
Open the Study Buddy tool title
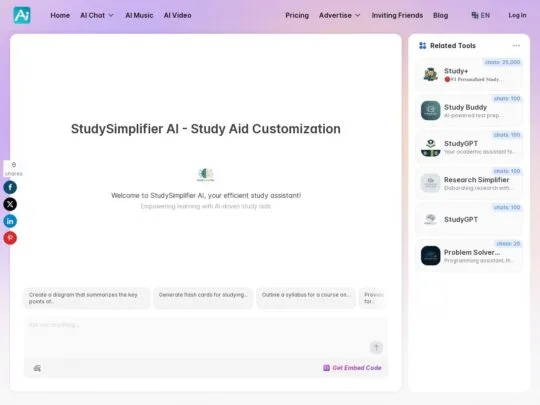point(465,107)
